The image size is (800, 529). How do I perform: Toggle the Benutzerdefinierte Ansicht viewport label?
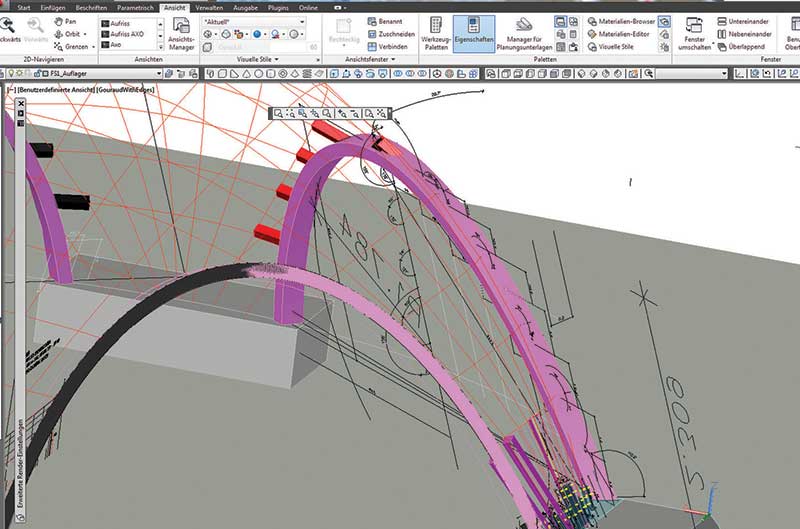(56, 88)
